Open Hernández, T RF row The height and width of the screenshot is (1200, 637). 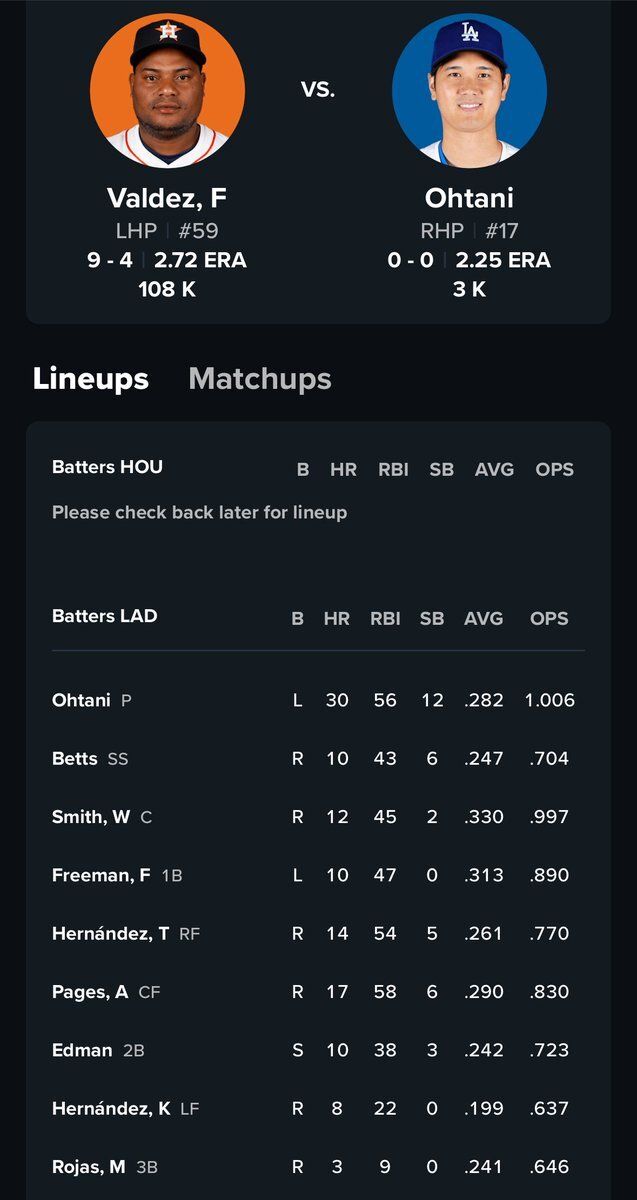click(318, 933)
